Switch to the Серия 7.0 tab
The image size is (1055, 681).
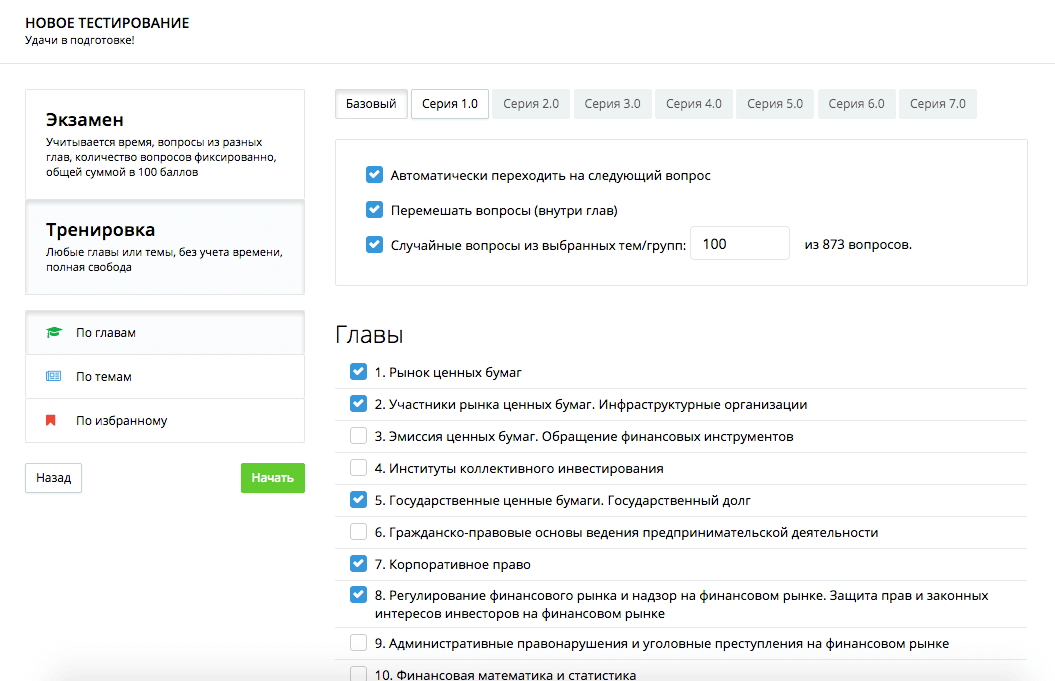point(937,104)
